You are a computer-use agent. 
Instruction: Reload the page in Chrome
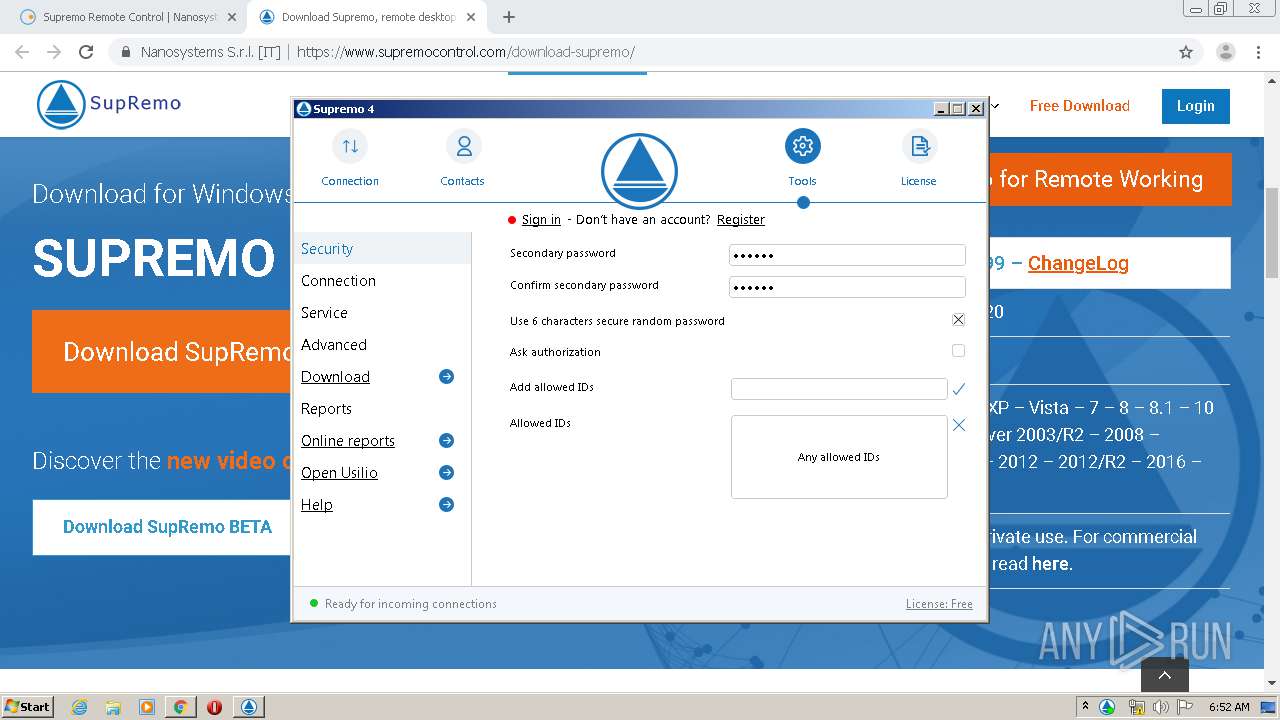[x=86, y=52]
